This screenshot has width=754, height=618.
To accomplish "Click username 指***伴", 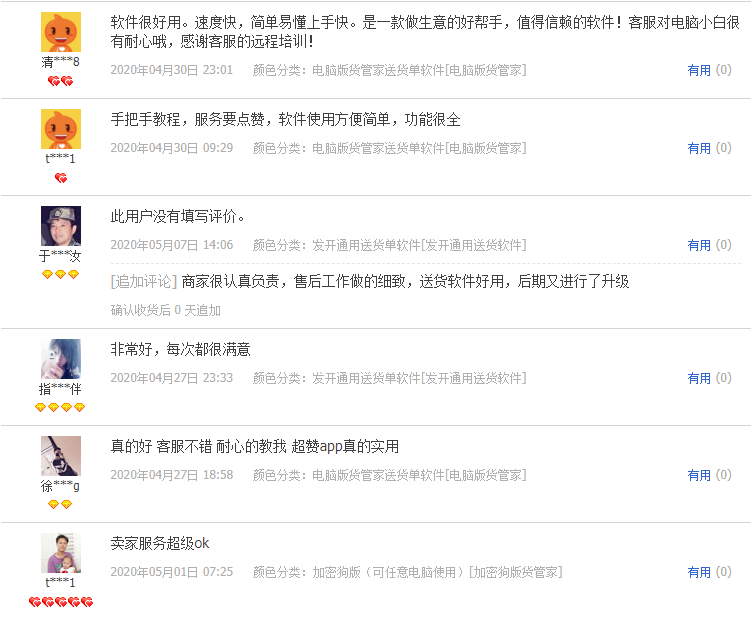I will click(61, 389).
